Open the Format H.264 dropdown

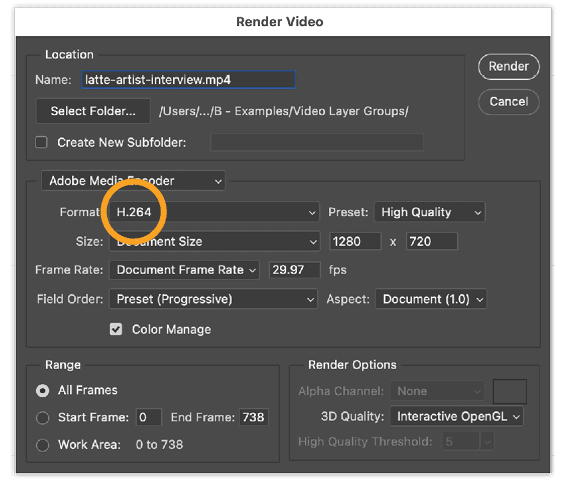214,212
